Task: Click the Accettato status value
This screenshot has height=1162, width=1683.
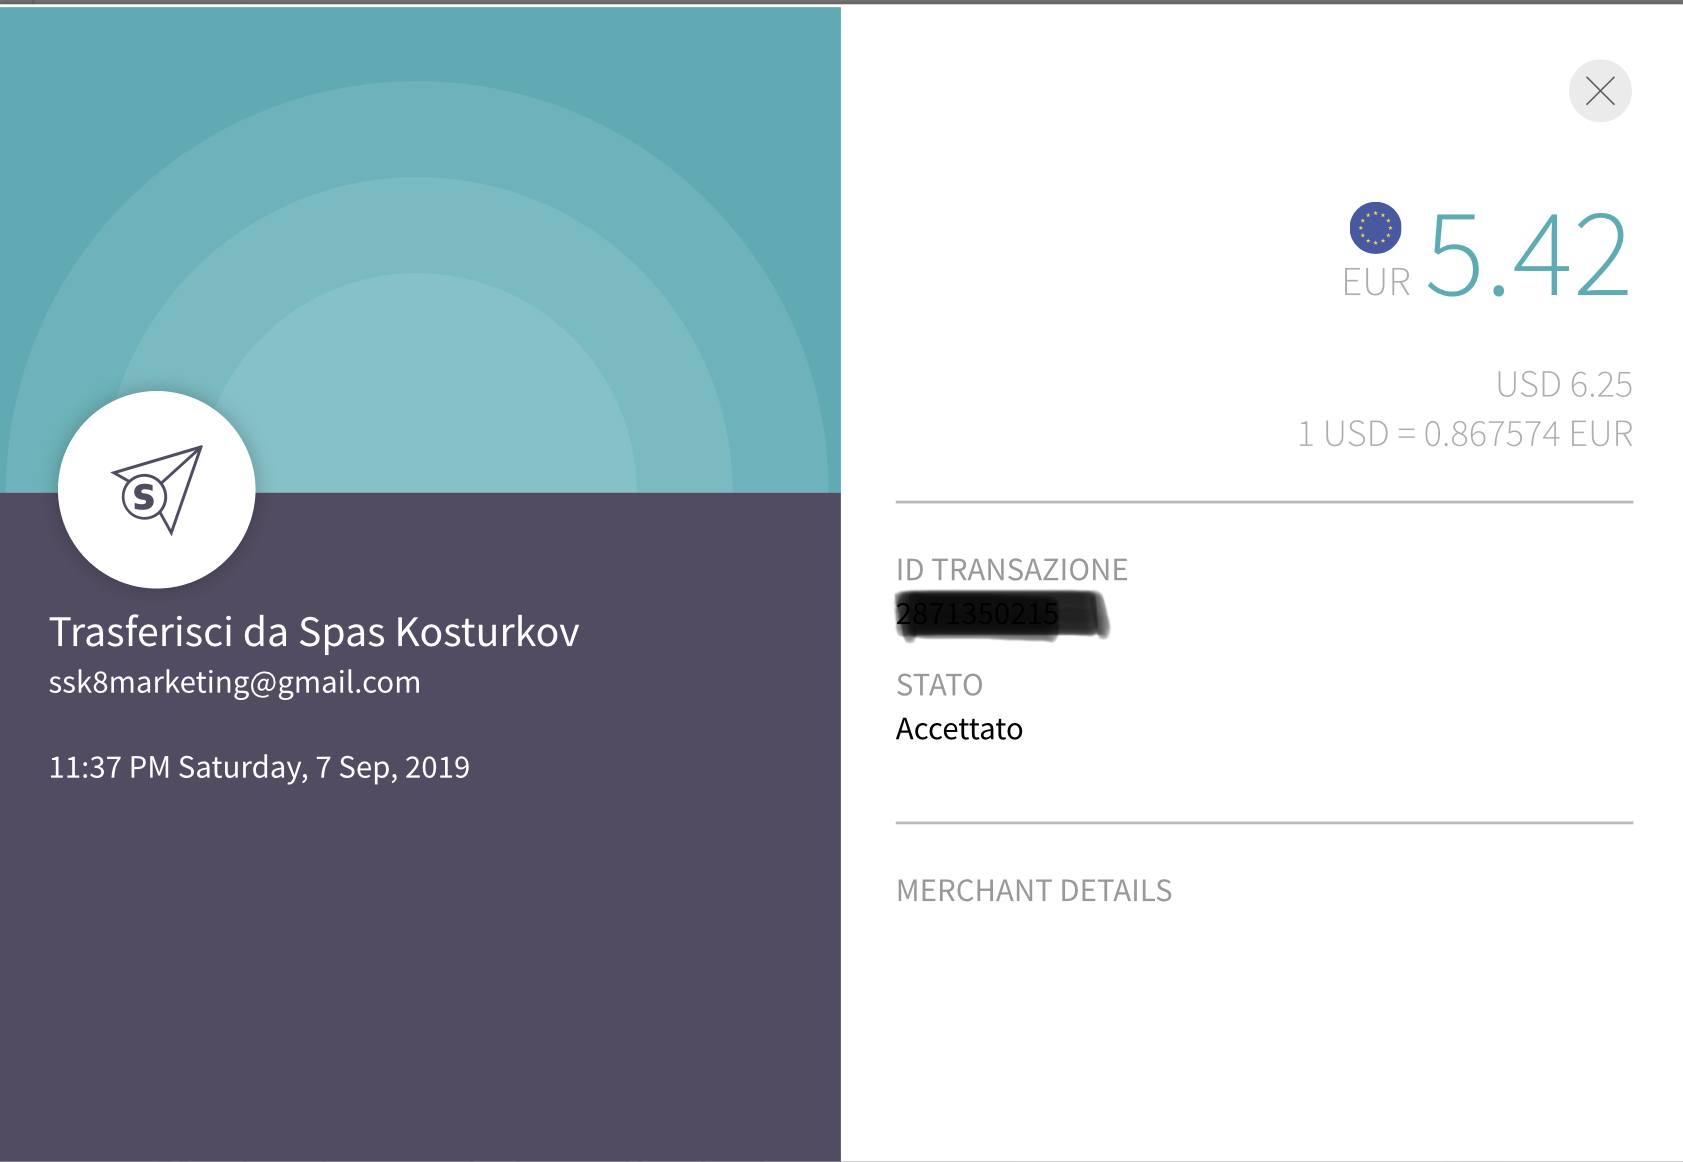Action: tap(958, 729)
